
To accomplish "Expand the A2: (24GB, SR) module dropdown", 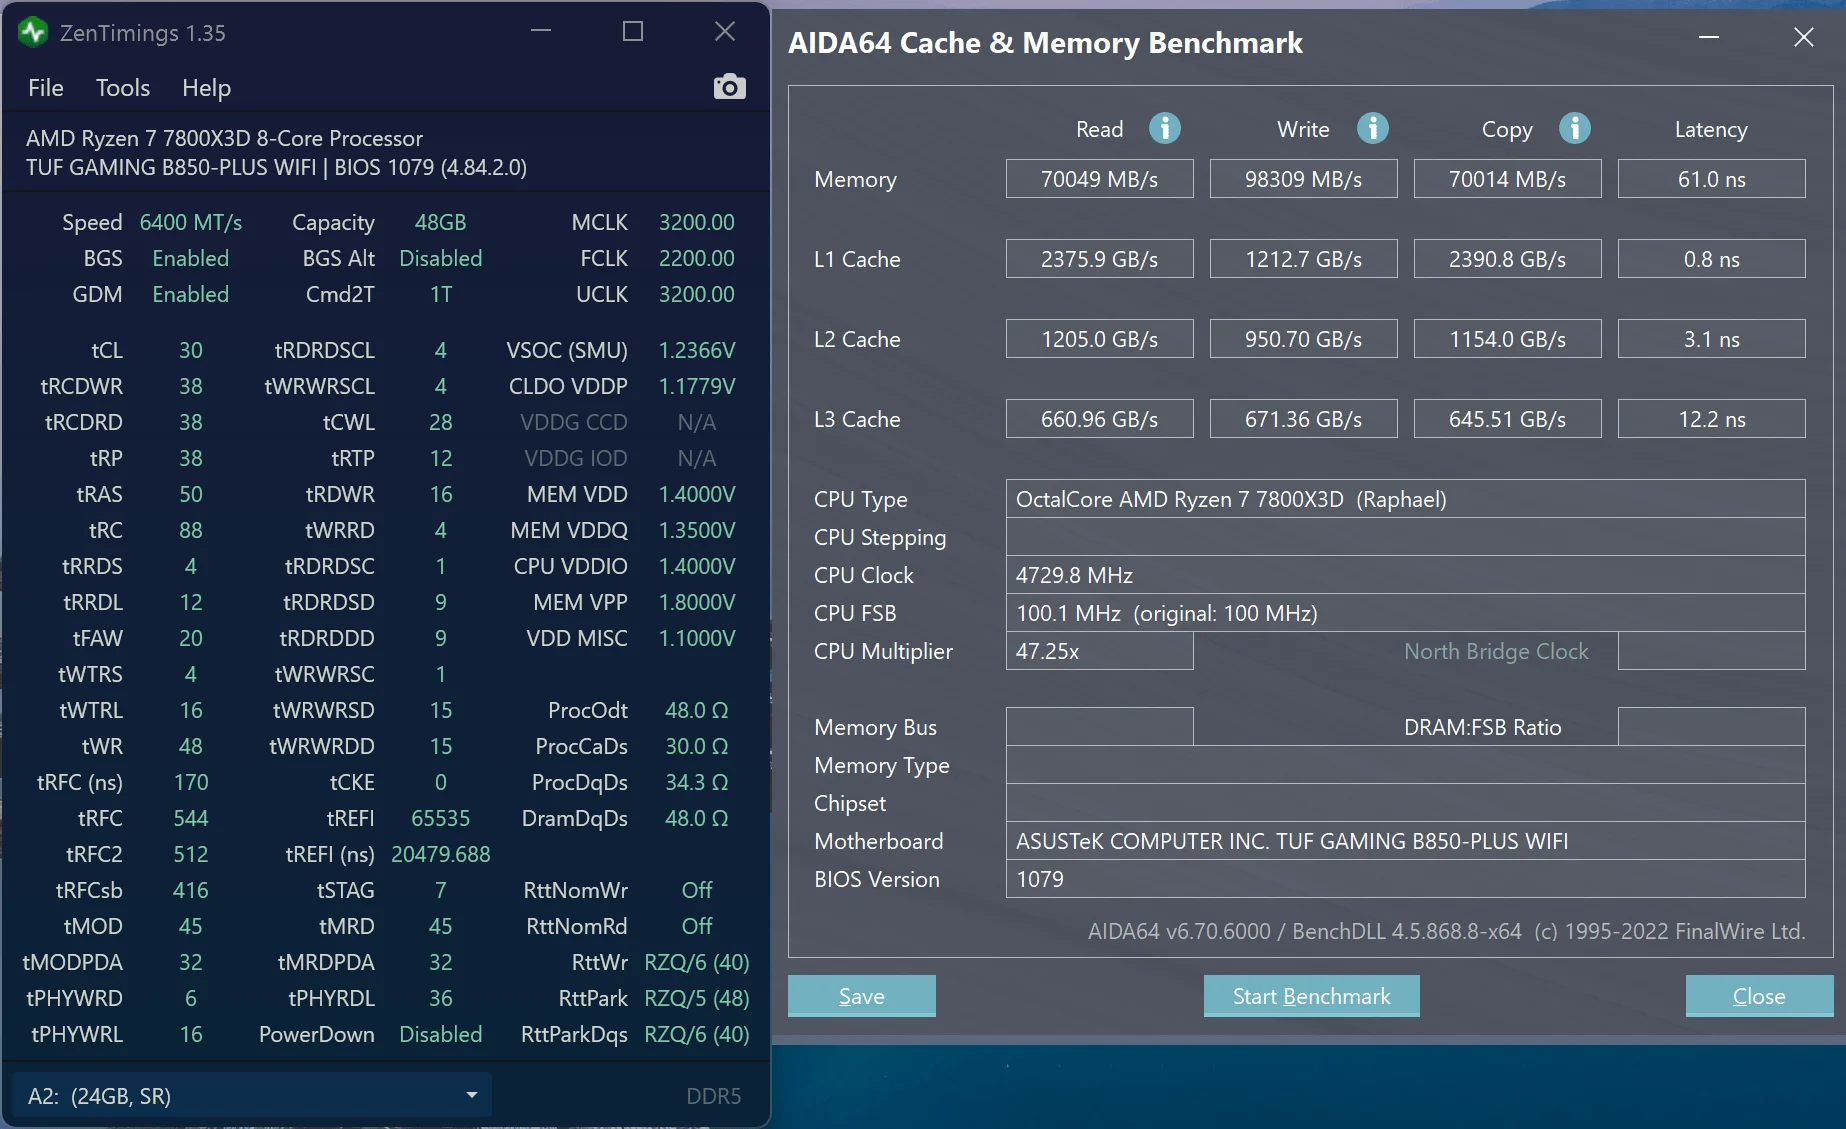I will coord(251,1096).
